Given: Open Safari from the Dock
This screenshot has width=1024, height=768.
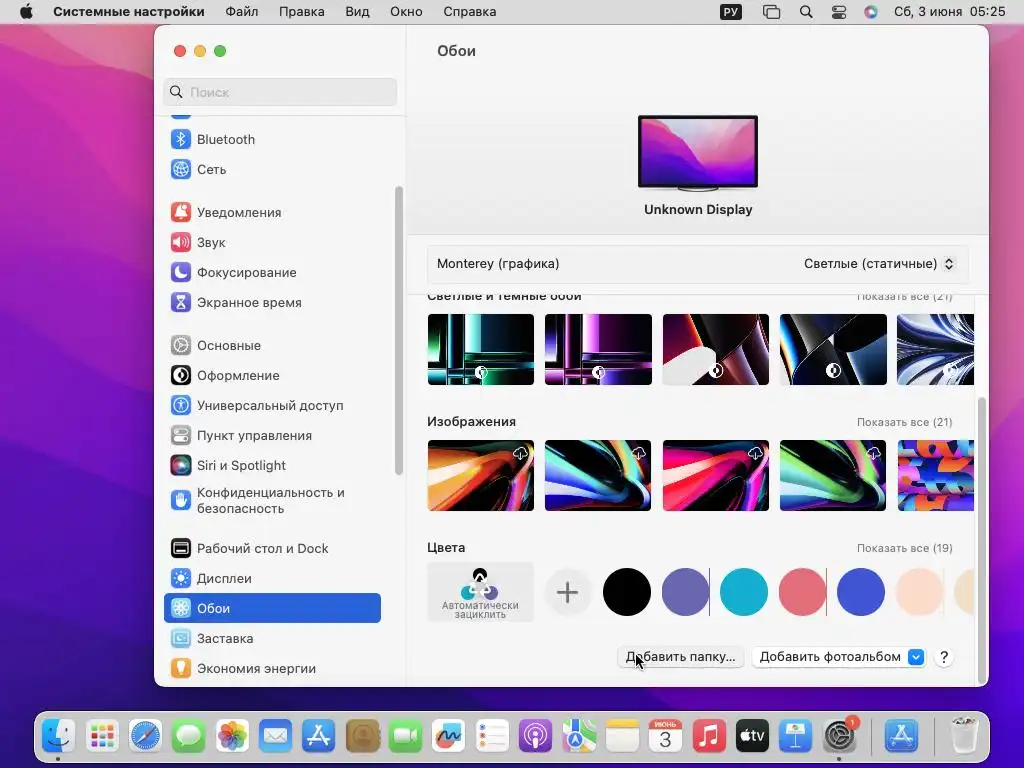Looking at the screenshot, I should (145, 736).
